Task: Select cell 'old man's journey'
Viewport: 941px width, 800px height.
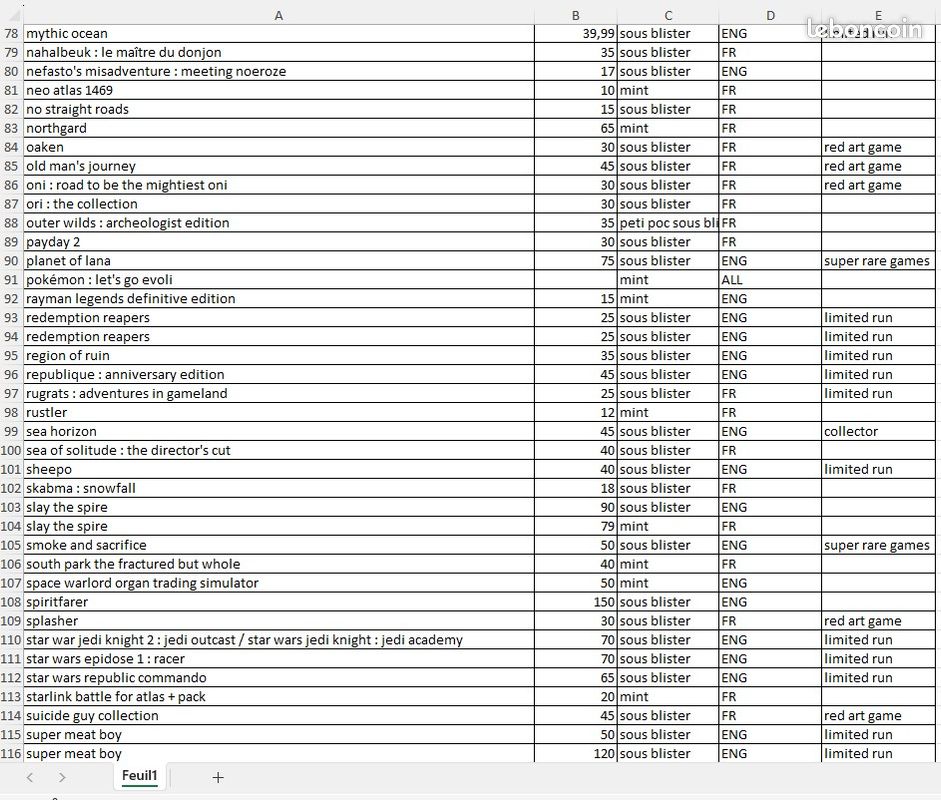Action: coord(278,166)
